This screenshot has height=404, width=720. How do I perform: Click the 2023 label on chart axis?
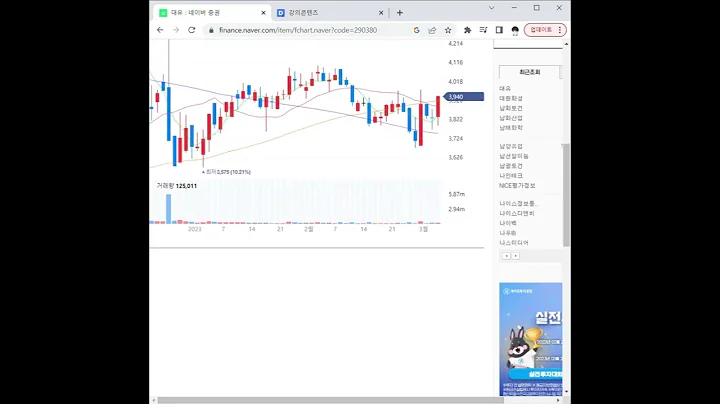(195, 229)
